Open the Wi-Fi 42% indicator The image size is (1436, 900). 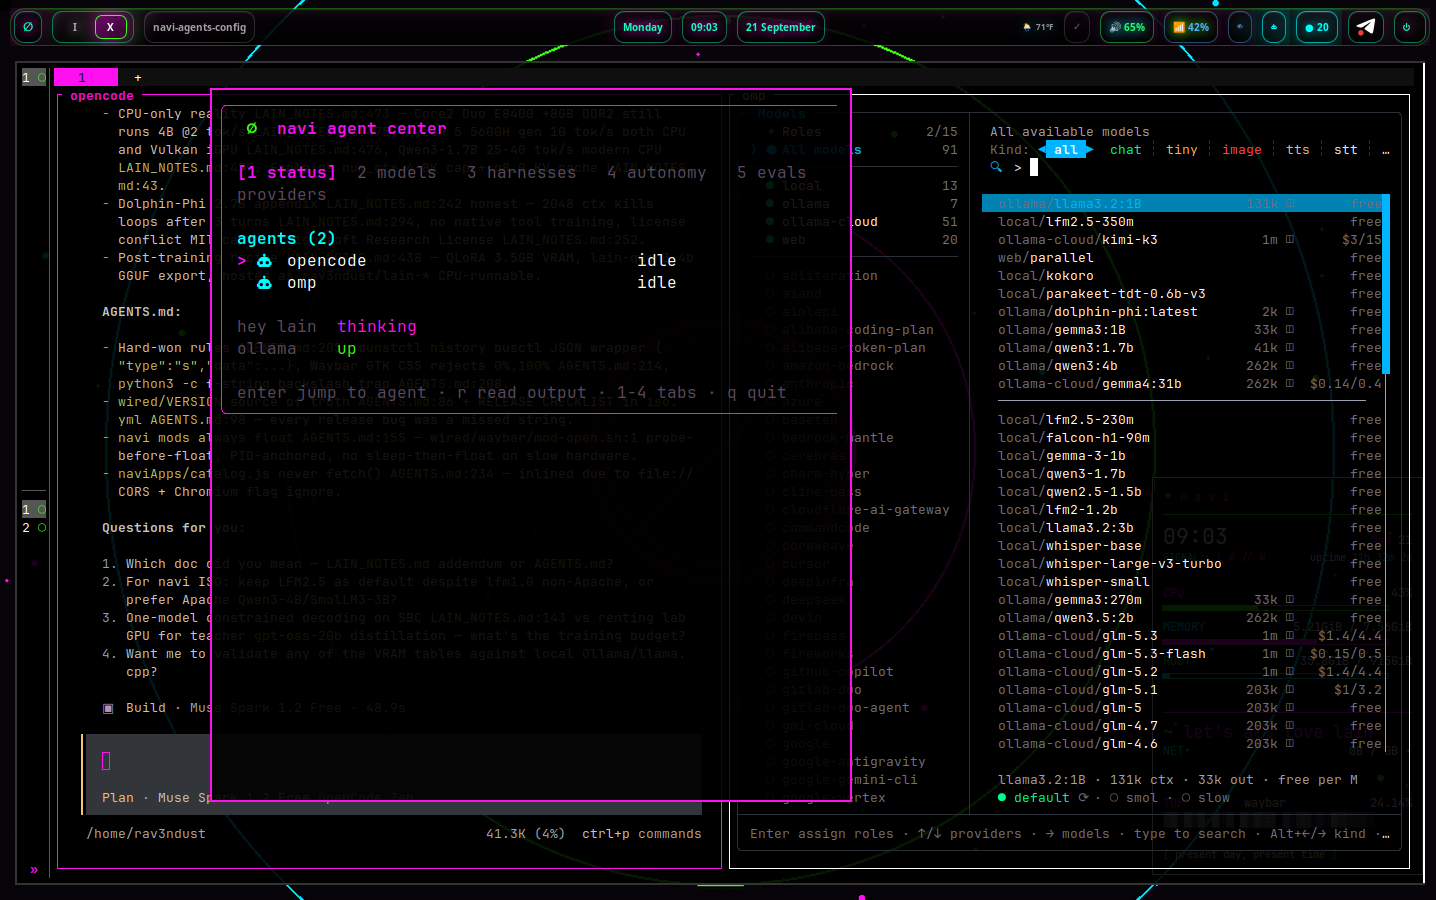(1191, 27)
